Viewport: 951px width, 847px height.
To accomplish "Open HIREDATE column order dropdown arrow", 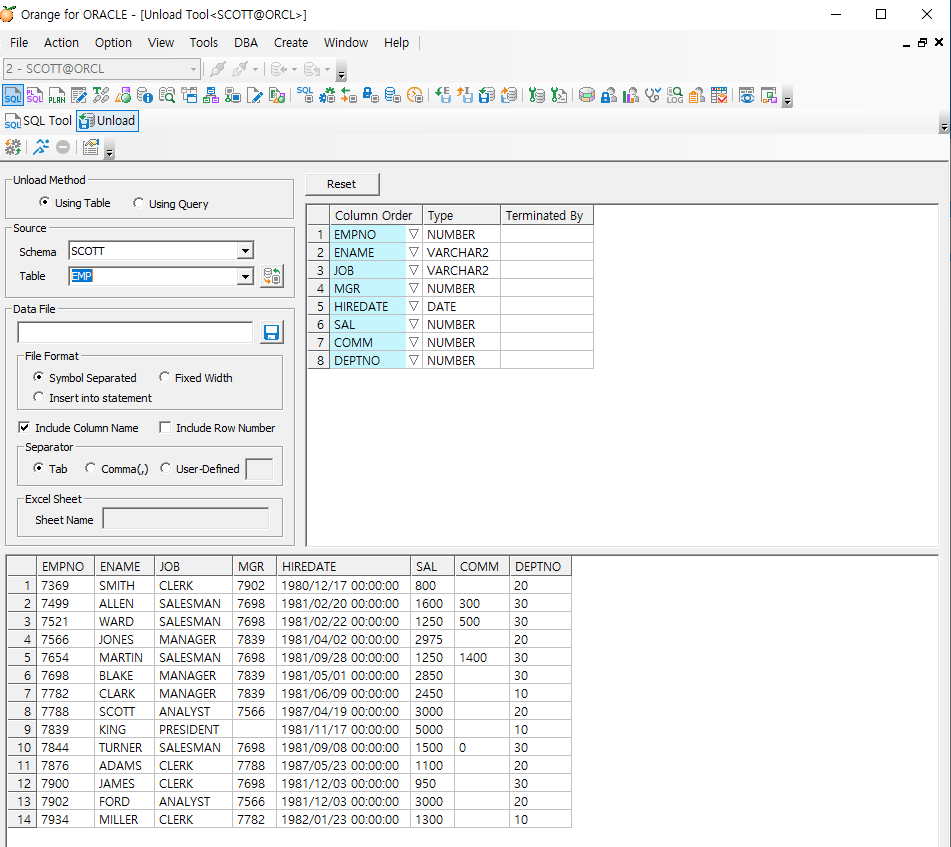I will (414, 306).
